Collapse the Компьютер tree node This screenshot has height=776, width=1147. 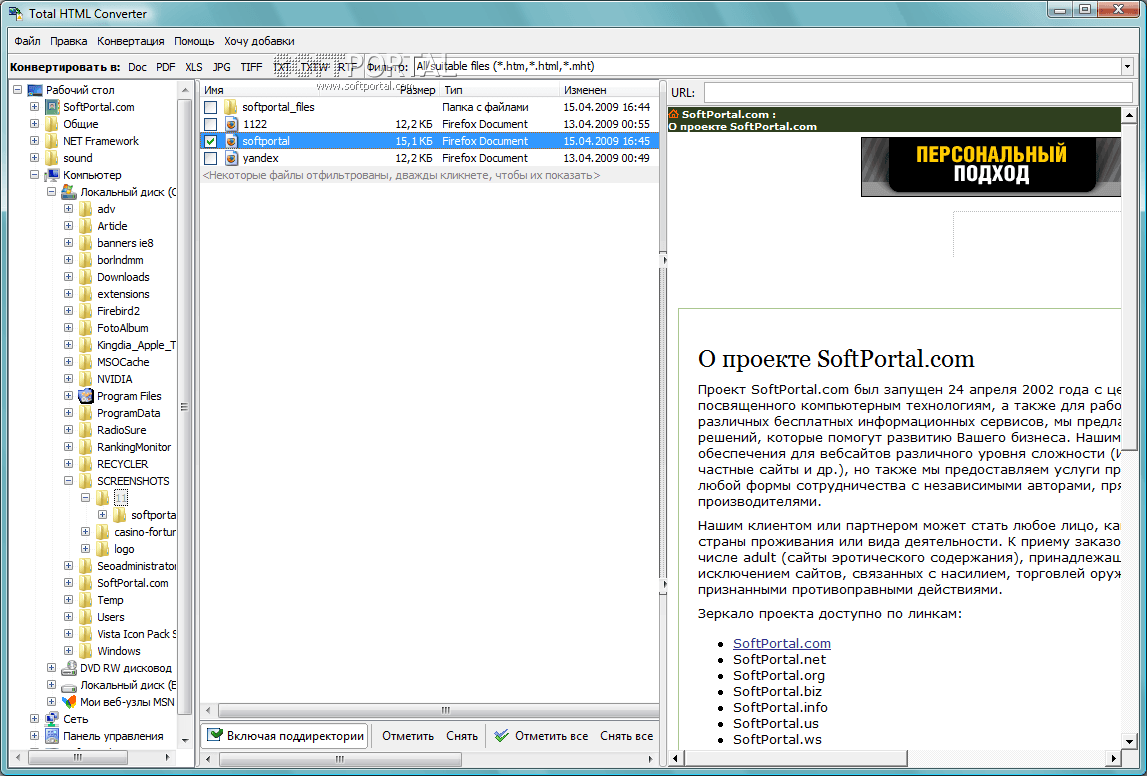point(34,175)
